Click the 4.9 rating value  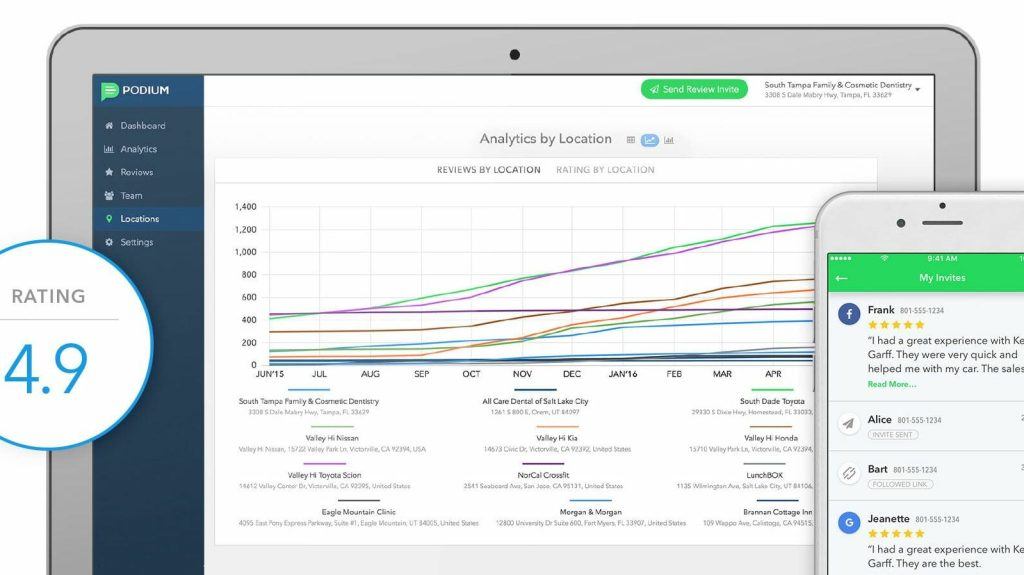click(x=46, y=370)
